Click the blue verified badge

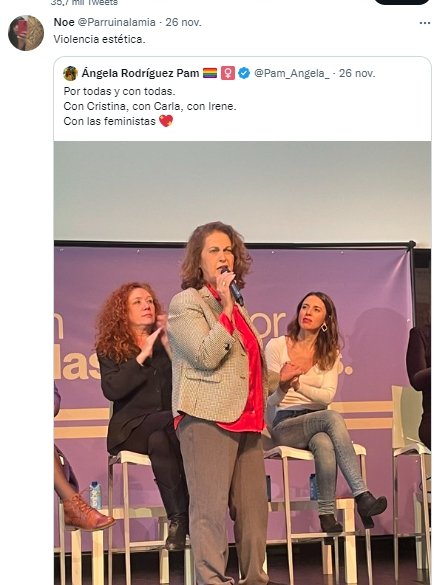tap(244, 73)
